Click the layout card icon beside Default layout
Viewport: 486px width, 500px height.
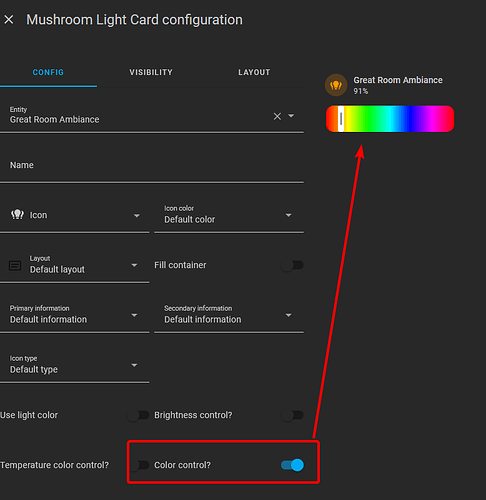[15, 266]
